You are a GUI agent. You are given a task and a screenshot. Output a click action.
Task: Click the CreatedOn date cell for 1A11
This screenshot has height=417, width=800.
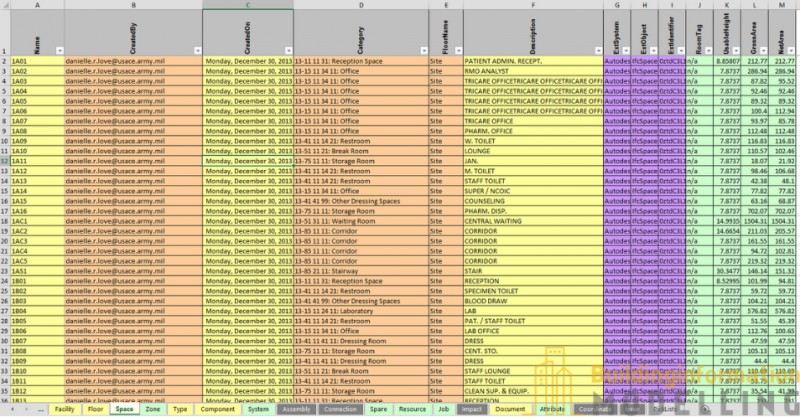pos(248,161)
